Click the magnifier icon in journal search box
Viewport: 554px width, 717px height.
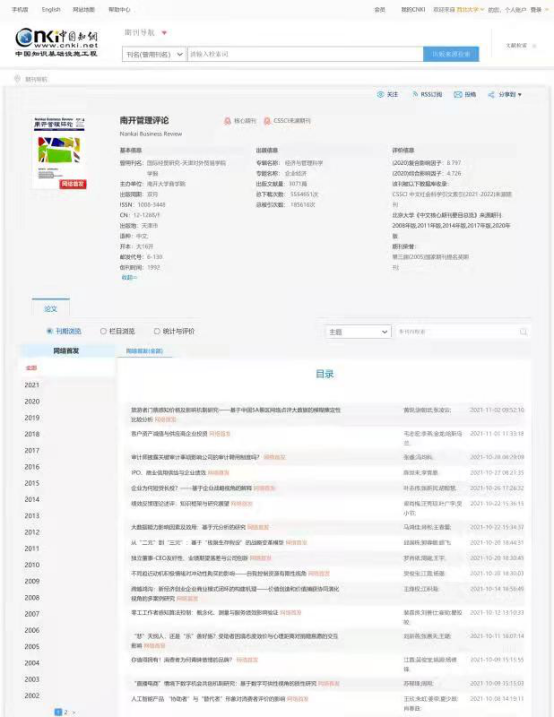(523, 332)
